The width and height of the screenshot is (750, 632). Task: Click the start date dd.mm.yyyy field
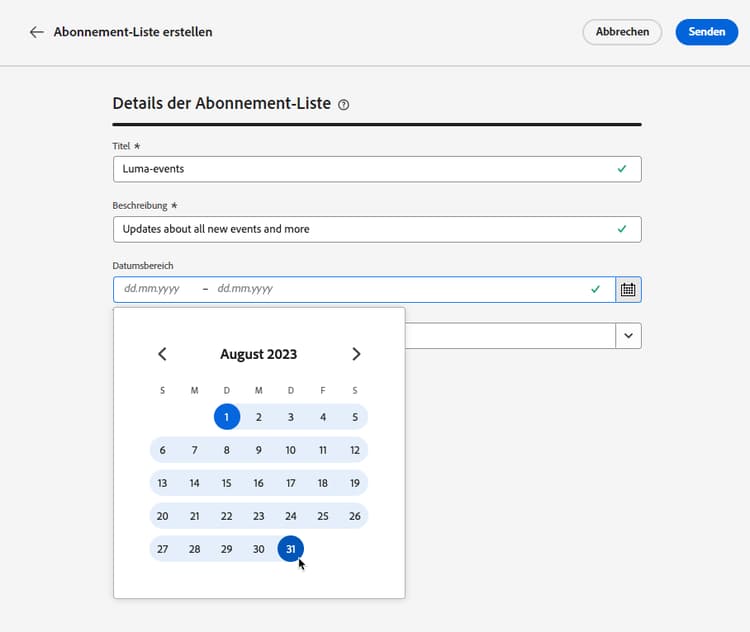pyautogui.click(x=152, y=289)
